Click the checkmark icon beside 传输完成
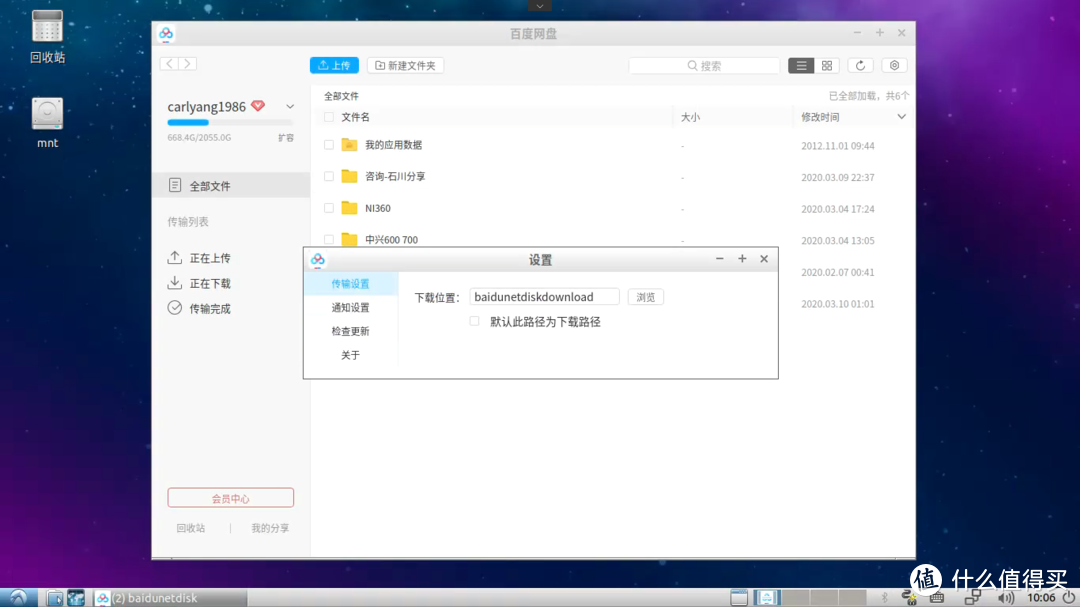This screenshot has height=607, width=1080. click(x=175, y=308)
